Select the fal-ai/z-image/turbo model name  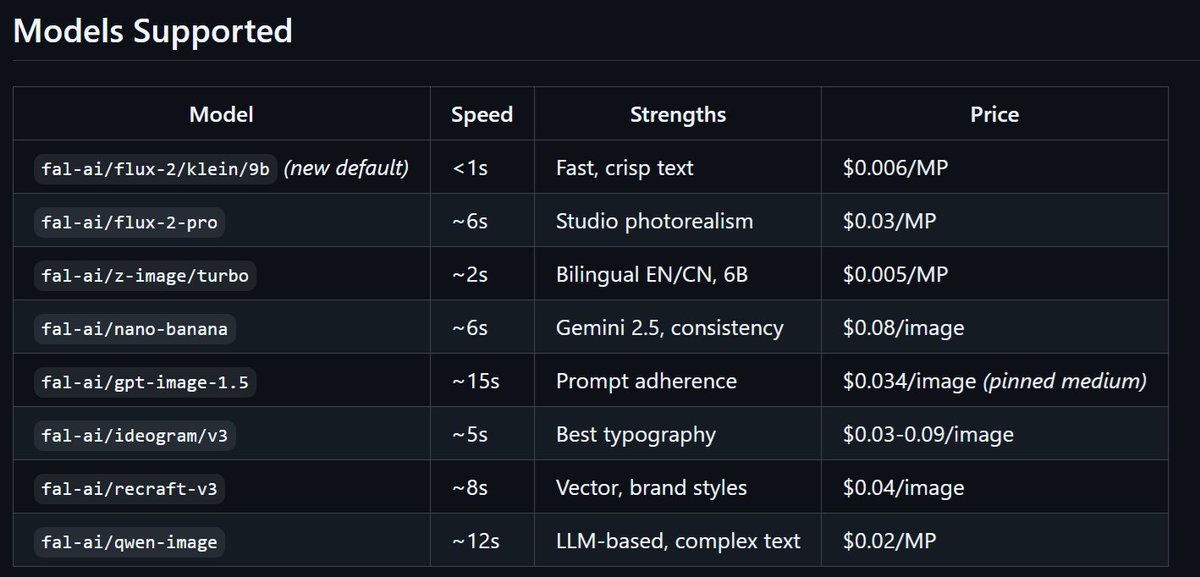(x=145, y=275)
